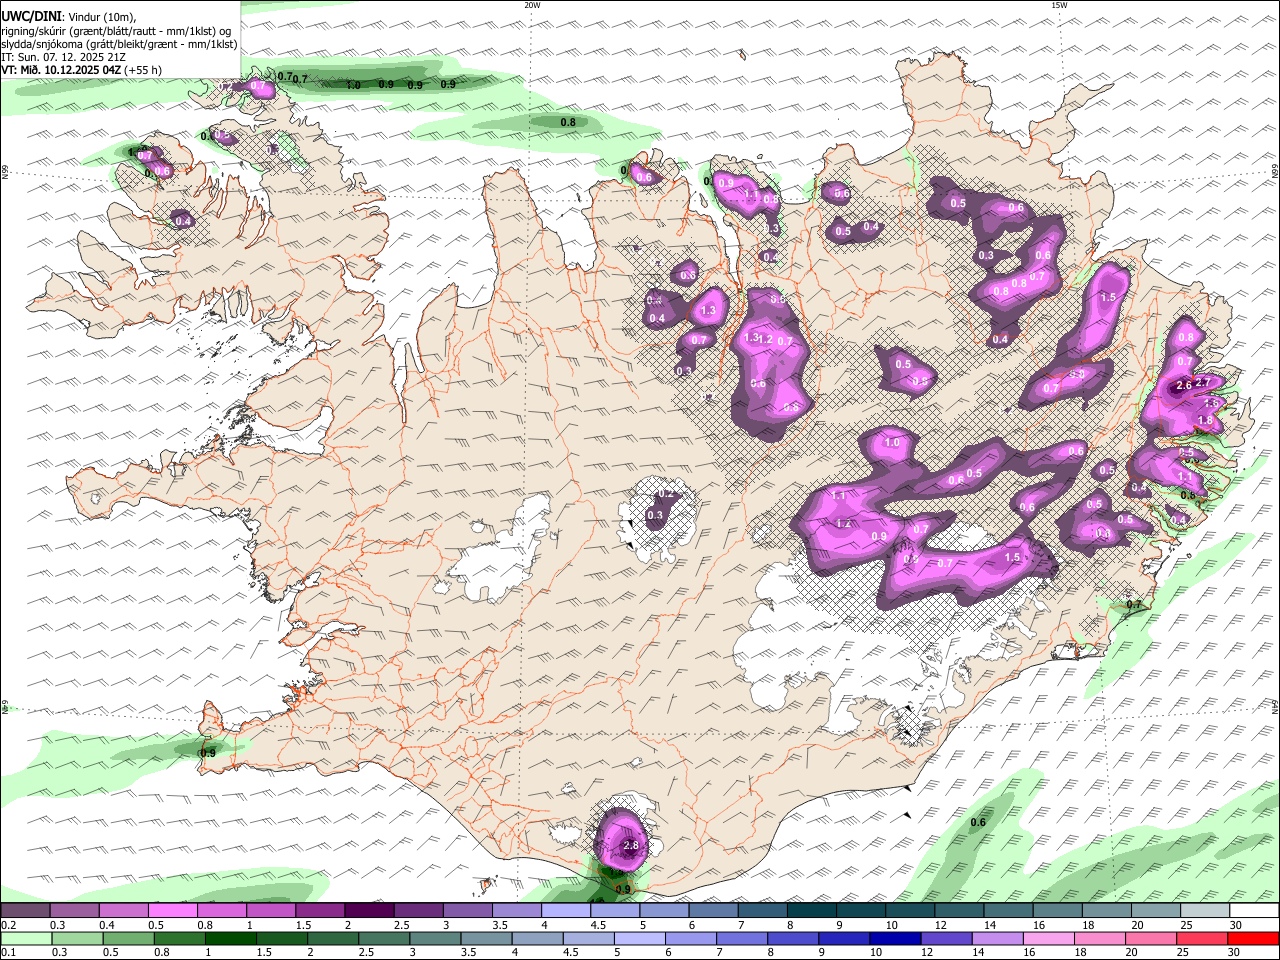Click the valid time 'VT: Mið. 10.12.2025 04Z'
This screenshot has width=1280, height=960.
pyautogui.click(x=61, y=70)
